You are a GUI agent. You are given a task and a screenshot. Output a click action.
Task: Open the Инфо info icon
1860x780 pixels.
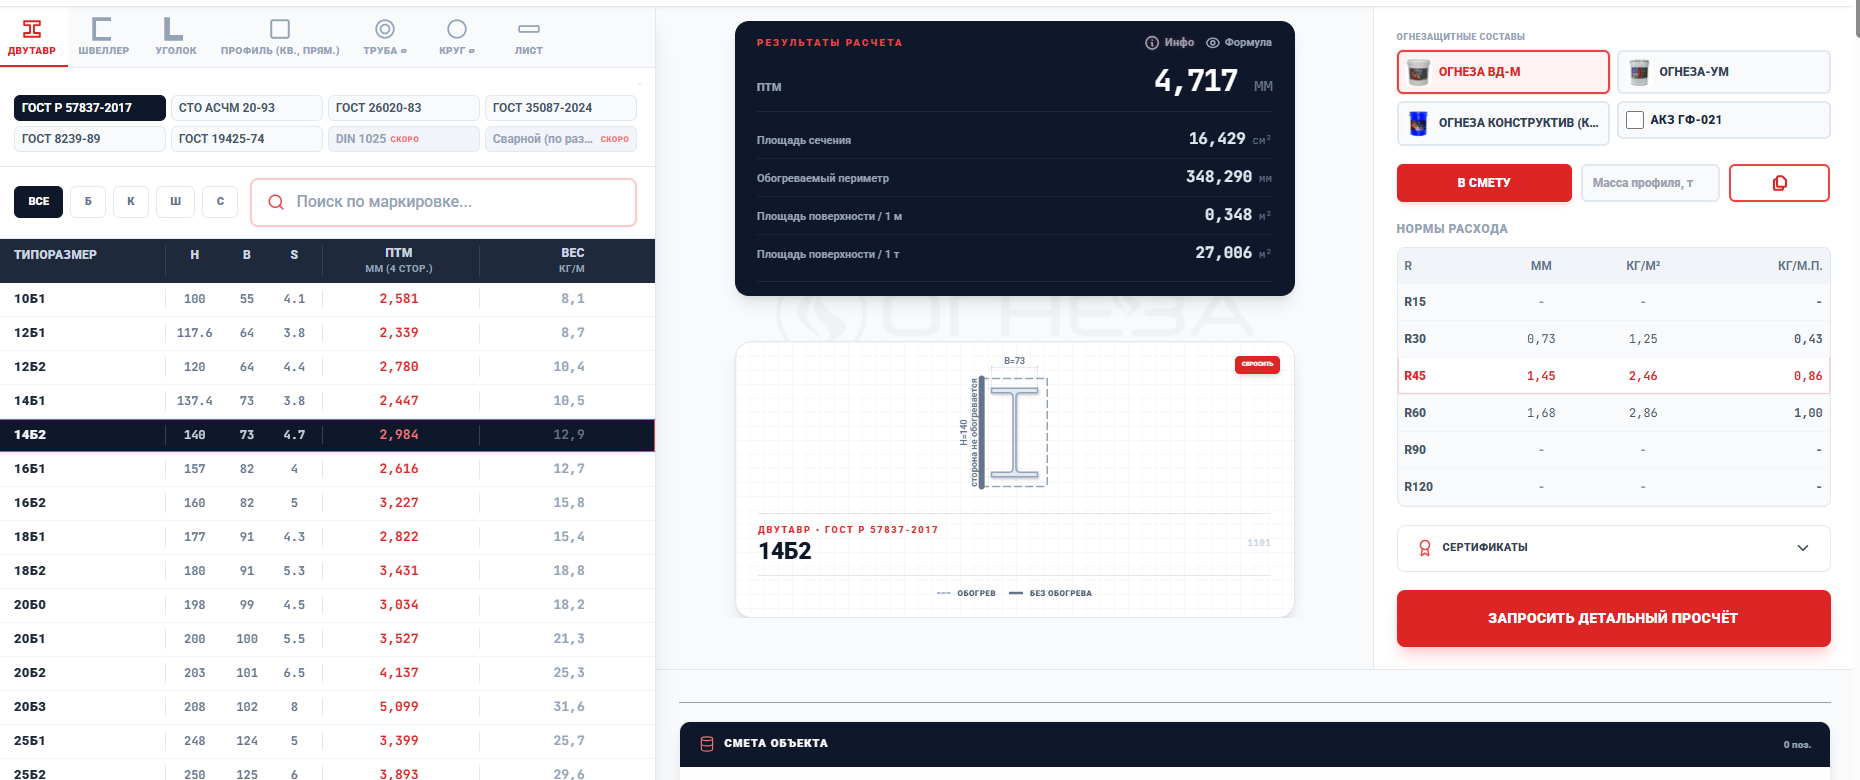pyautogui.click(x=1152, y=43)
